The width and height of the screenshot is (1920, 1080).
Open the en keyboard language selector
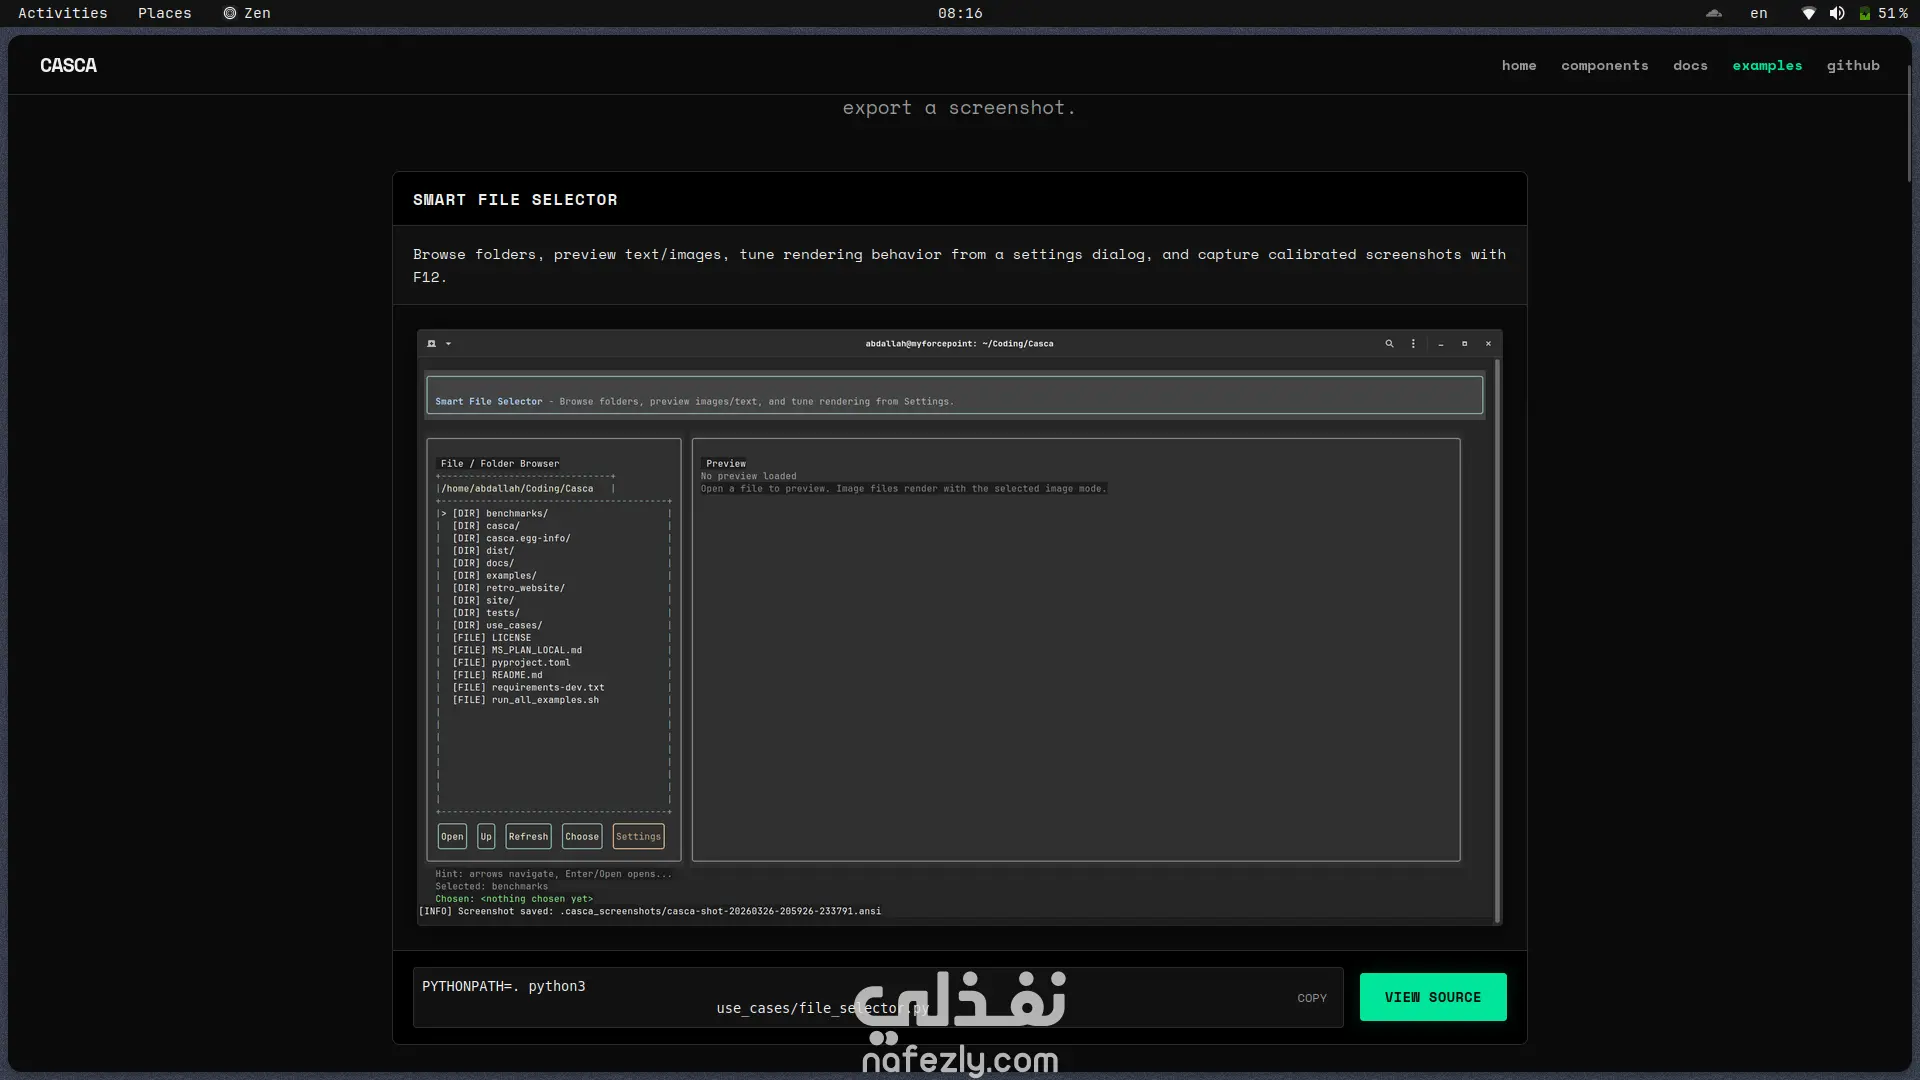pyautogui.click(x=1759, y=13)
